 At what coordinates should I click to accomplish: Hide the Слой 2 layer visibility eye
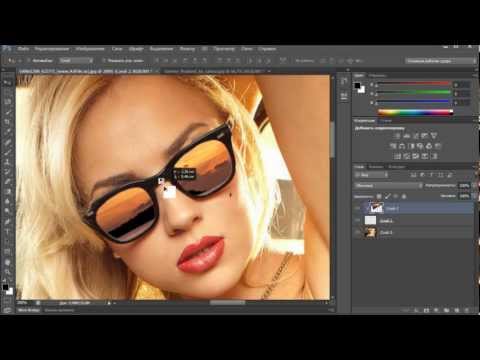coord(358,209)
